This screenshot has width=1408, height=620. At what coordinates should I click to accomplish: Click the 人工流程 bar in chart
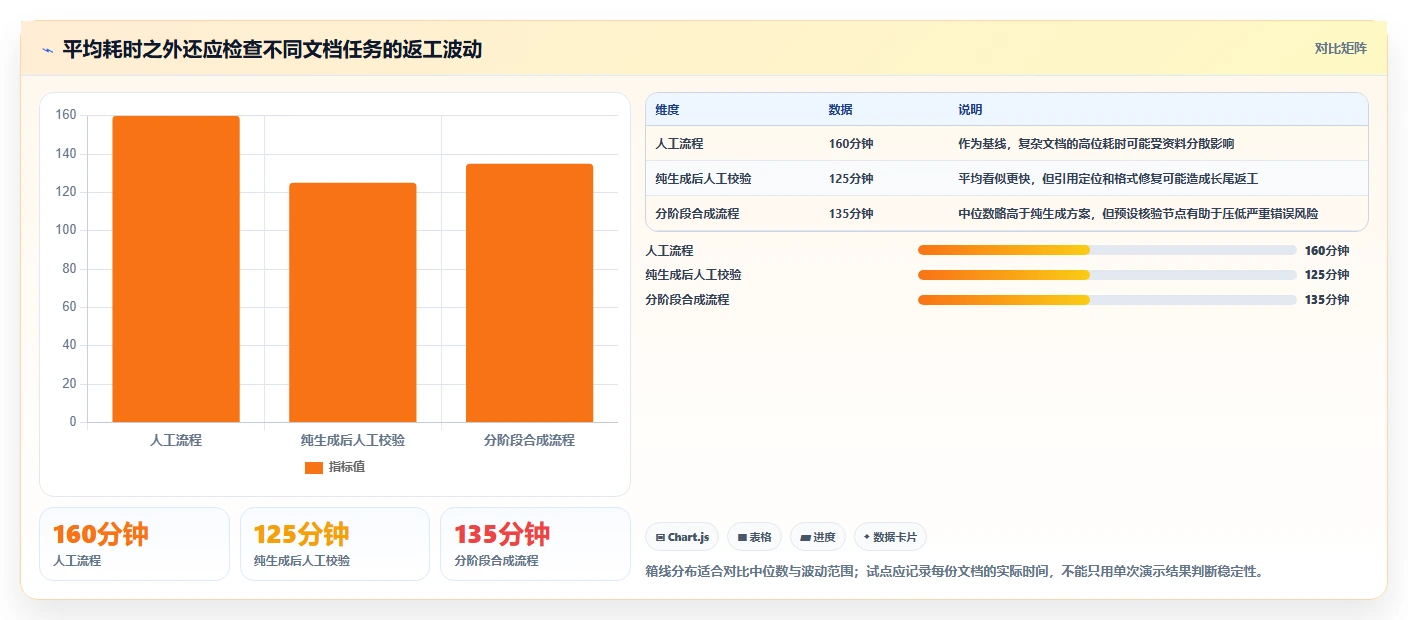click(x=176, y=269)
